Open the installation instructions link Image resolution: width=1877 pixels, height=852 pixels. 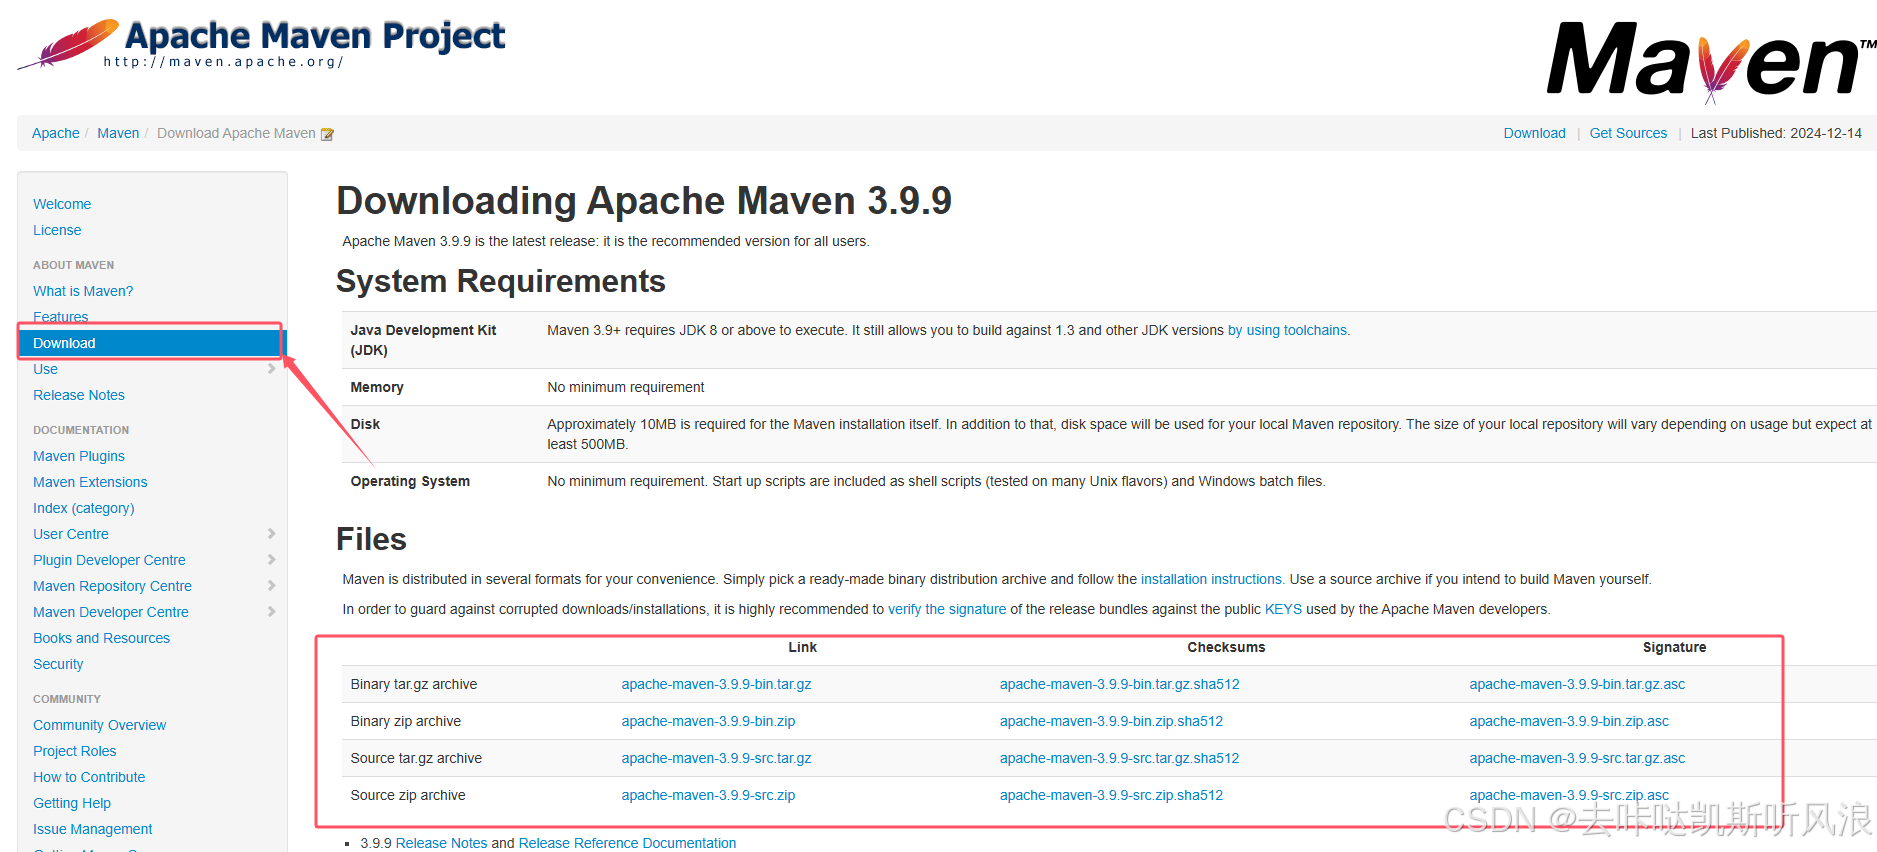[x=1212, y=579]
